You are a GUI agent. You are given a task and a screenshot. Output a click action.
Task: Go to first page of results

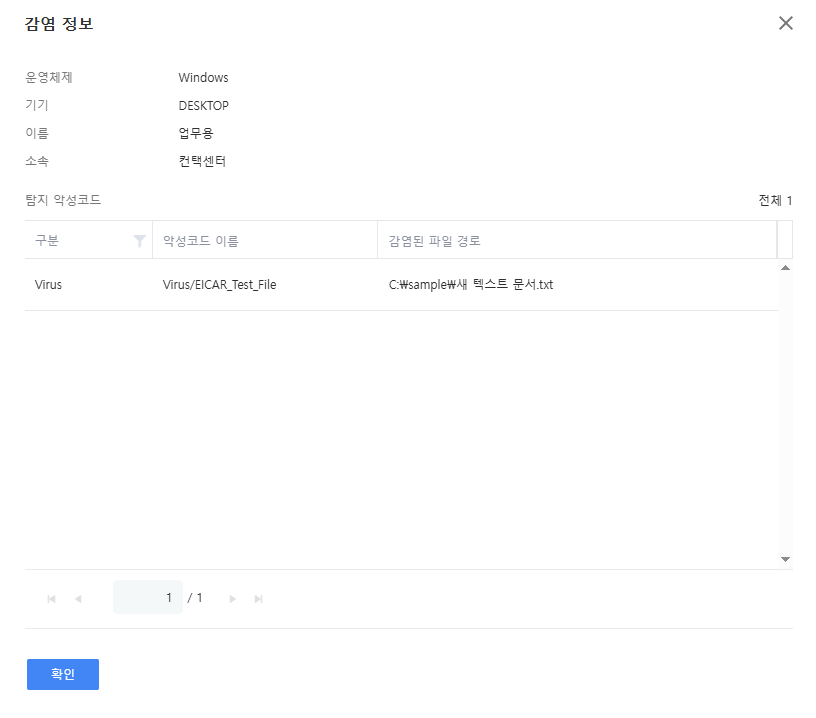(x=52, y=599)
